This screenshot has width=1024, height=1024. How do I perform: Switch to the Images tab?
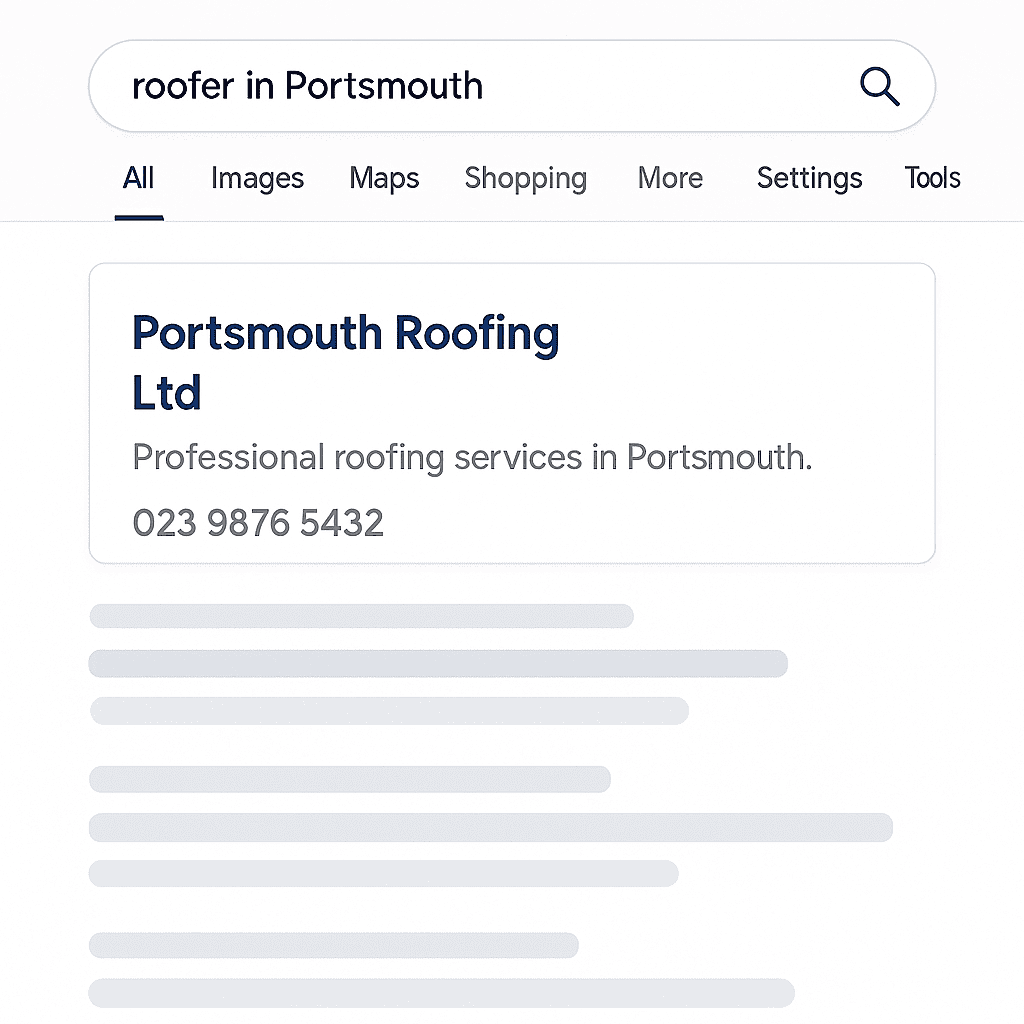pos(257,179)
